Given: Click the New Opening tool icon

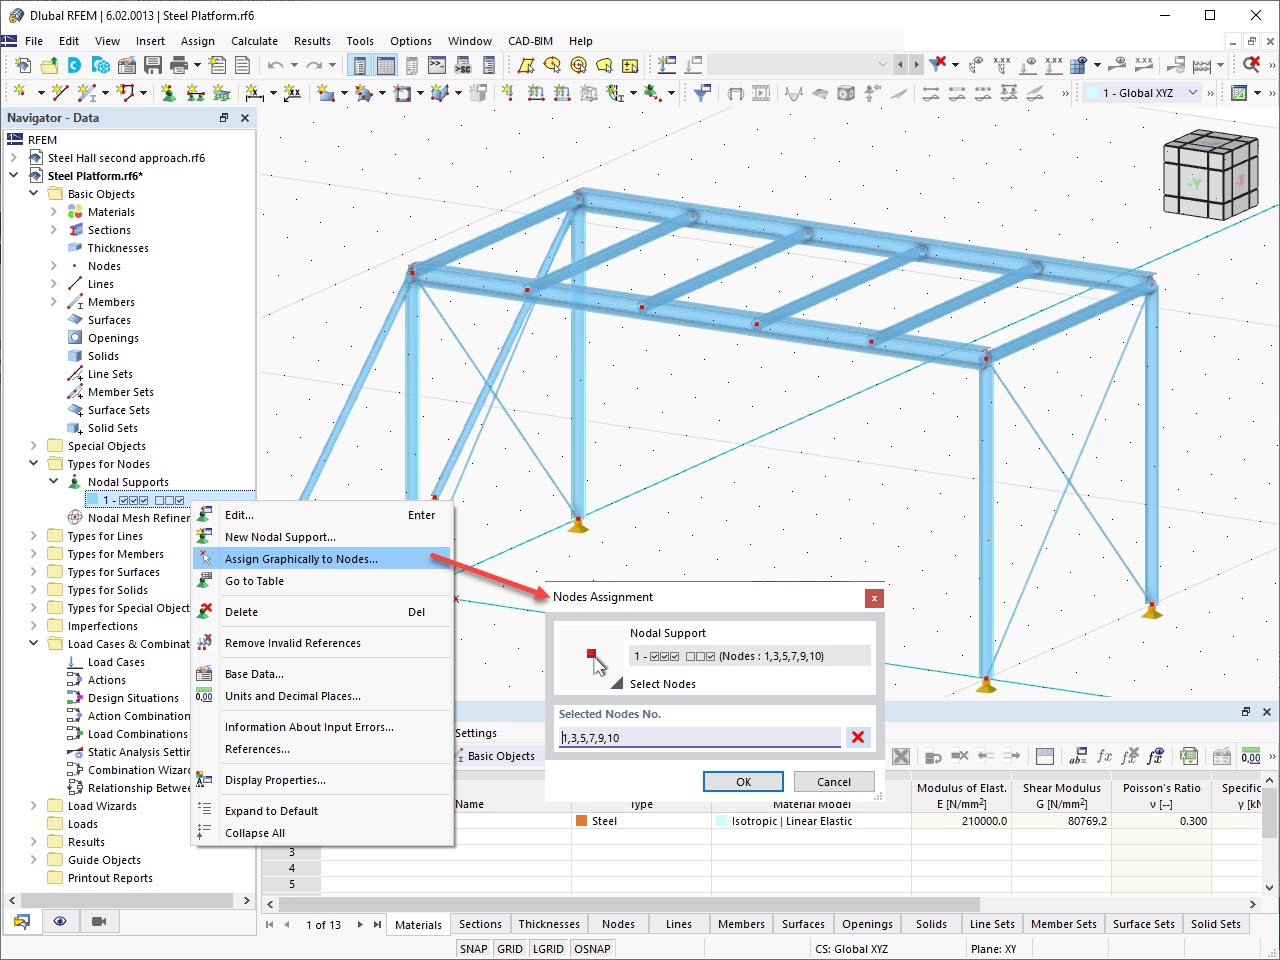Looking at the screenshot, I should [x=402, y=93].
